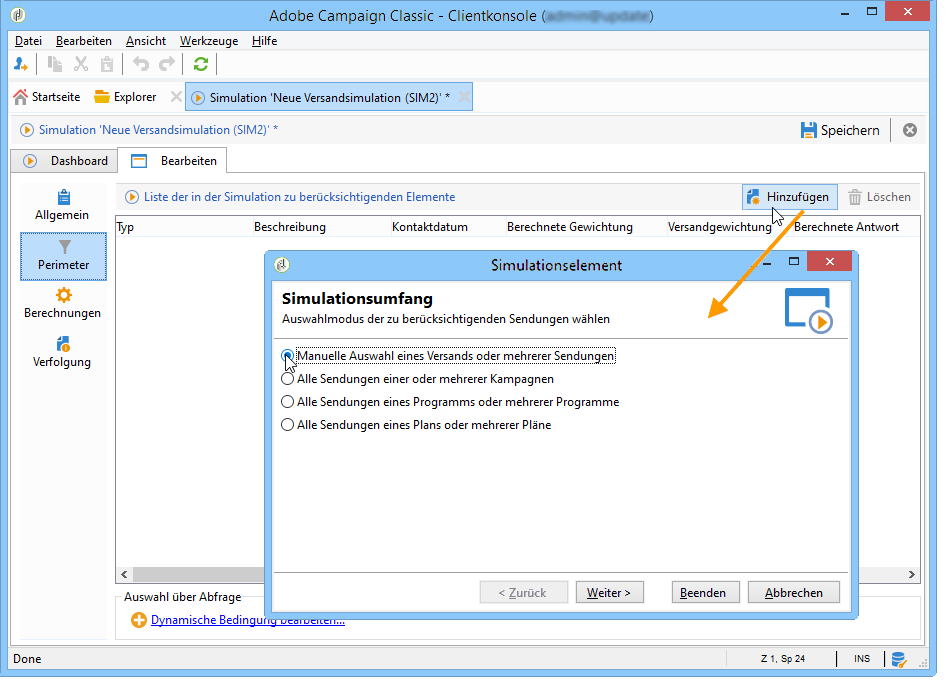Open the Werkzeuge menu
The width and height of the screenshot is (950, 693).
(x=208, y=41)
